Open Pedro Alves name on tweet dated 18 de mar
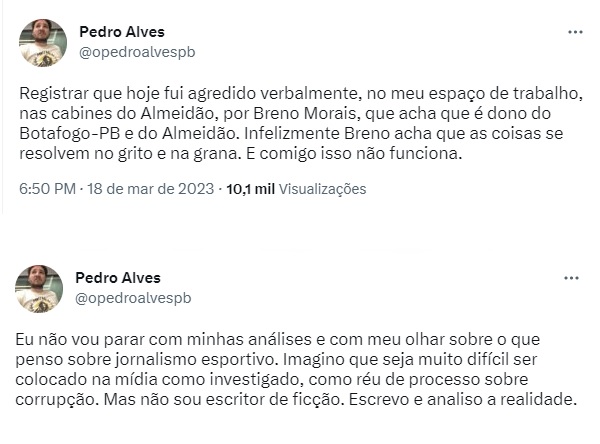The width and height of the screenshot is (600, 444). pos(122,32)
